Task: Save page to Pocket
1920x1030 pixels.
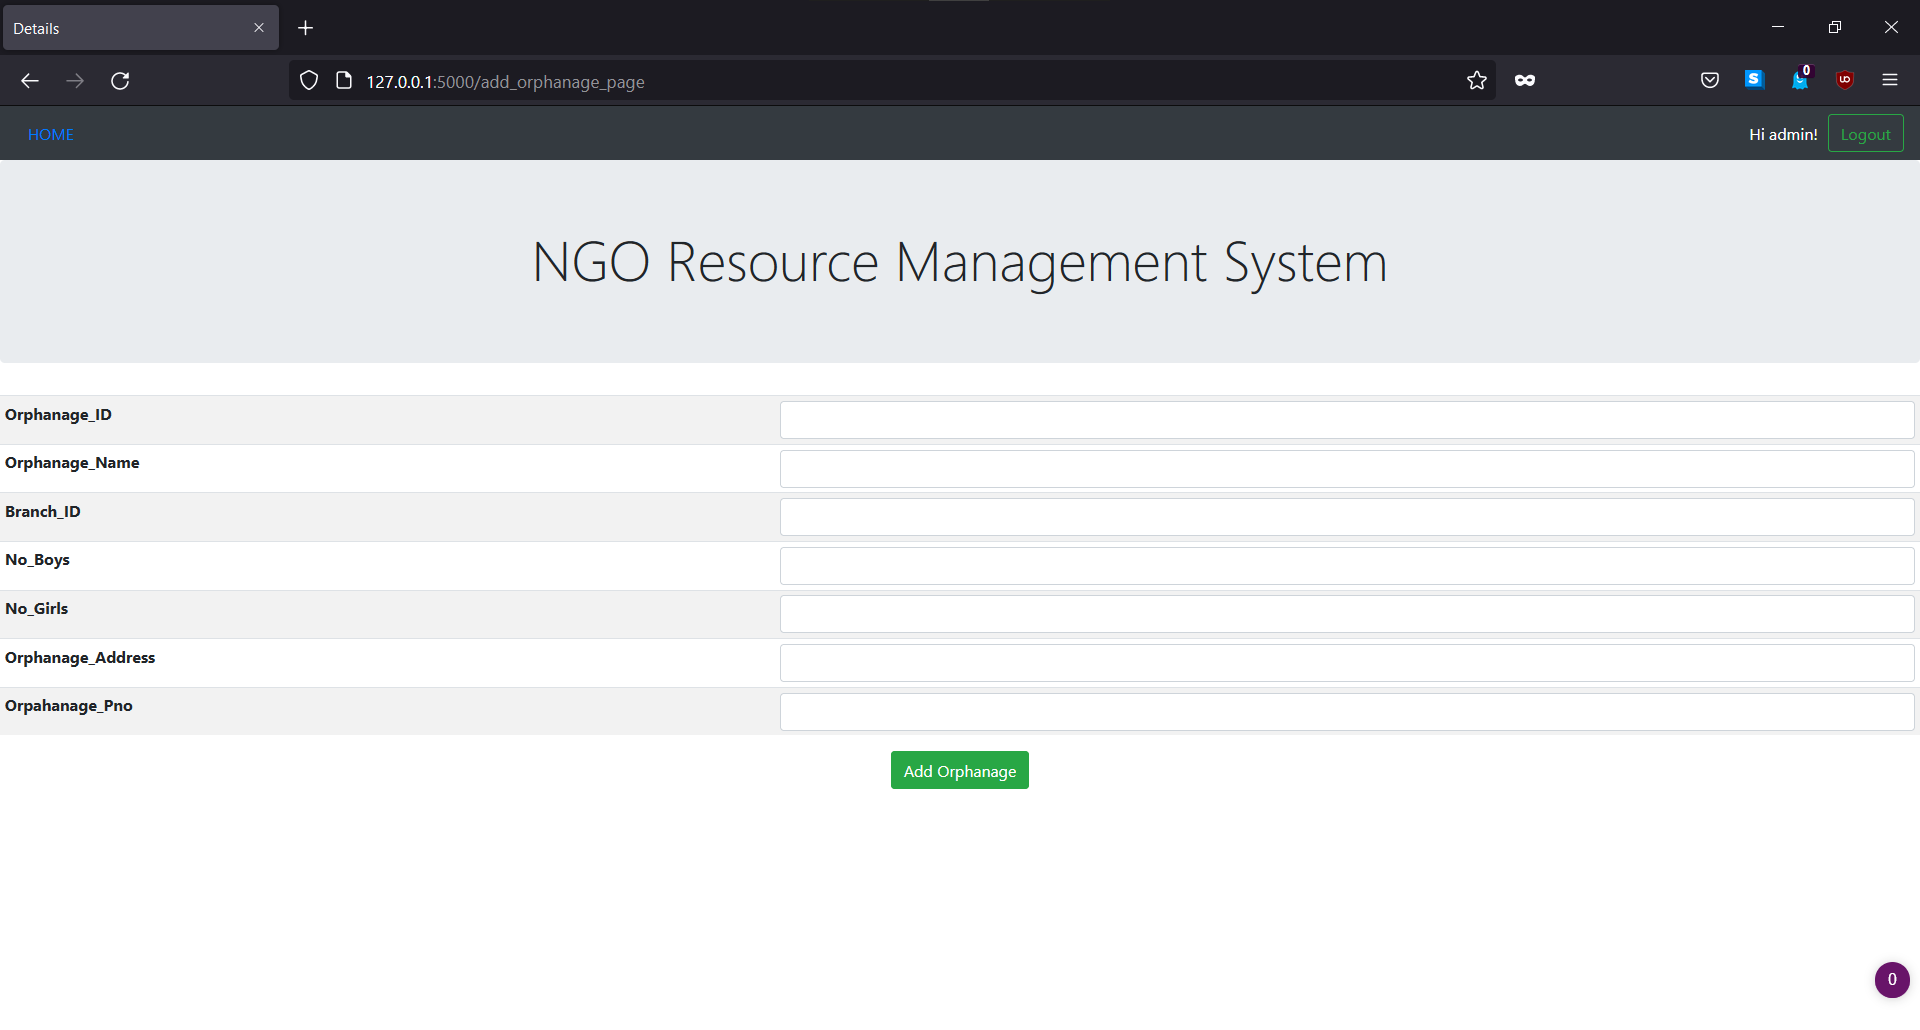Action: coord(1709,80)
